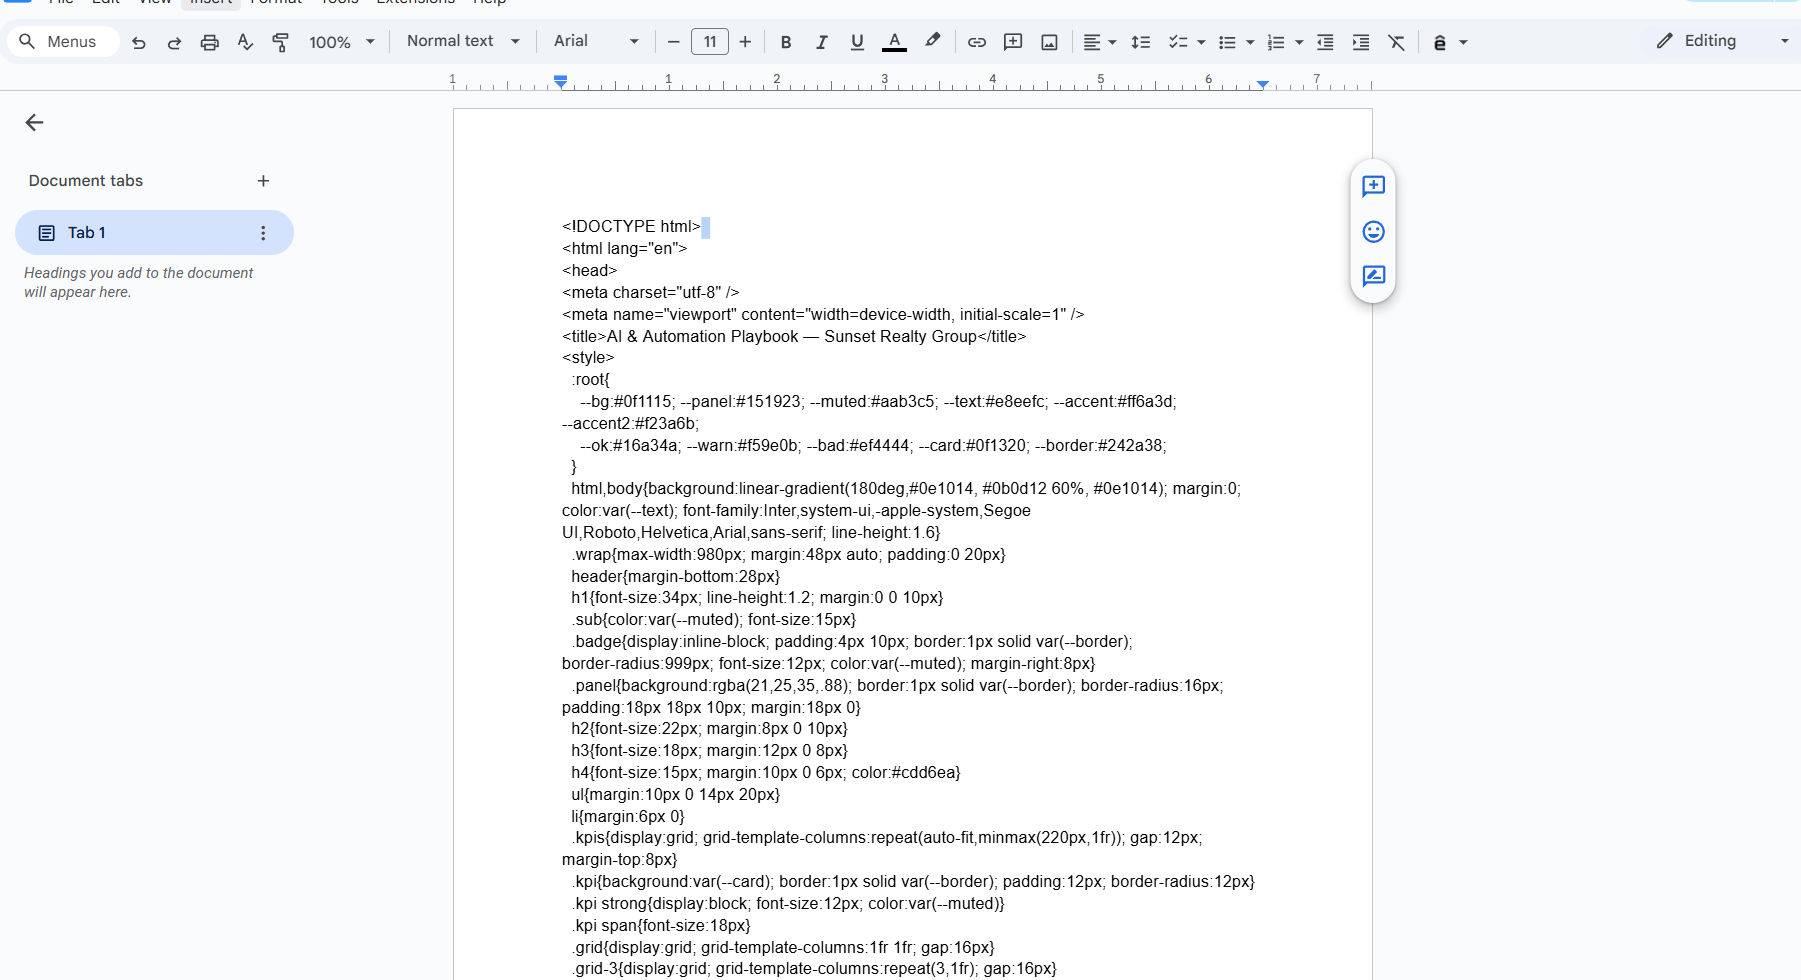Click the '<head>' line
1801x980 pixels.
click(x=589, y=271)
